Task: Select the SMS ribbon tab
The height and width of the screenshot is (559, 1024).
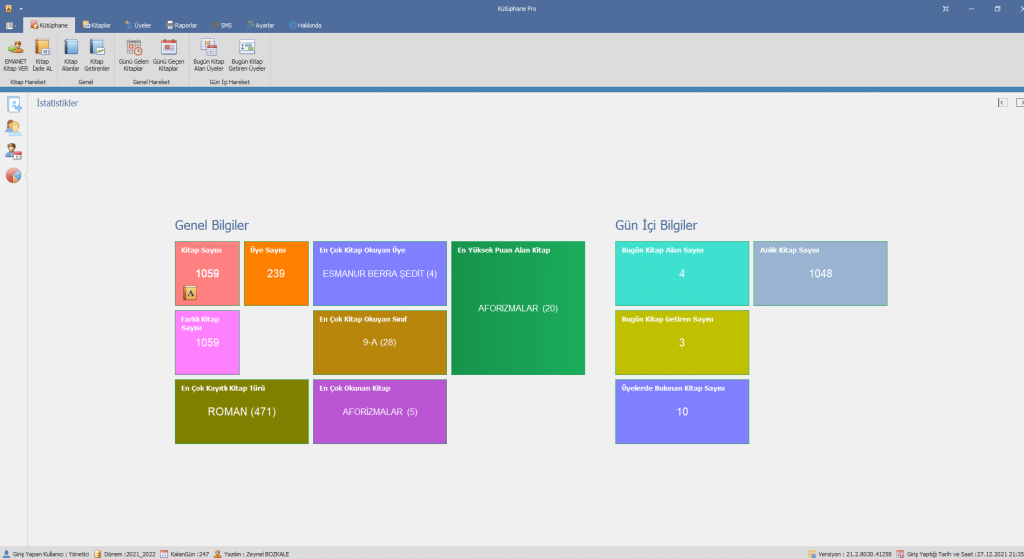Action: pos(222,25)
